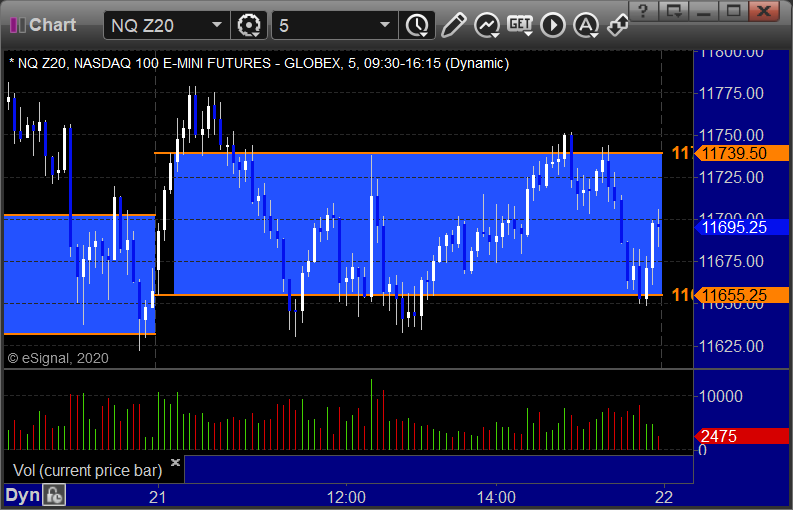Open the Chart window link color icon
The image size is (793, 510).
18,25
